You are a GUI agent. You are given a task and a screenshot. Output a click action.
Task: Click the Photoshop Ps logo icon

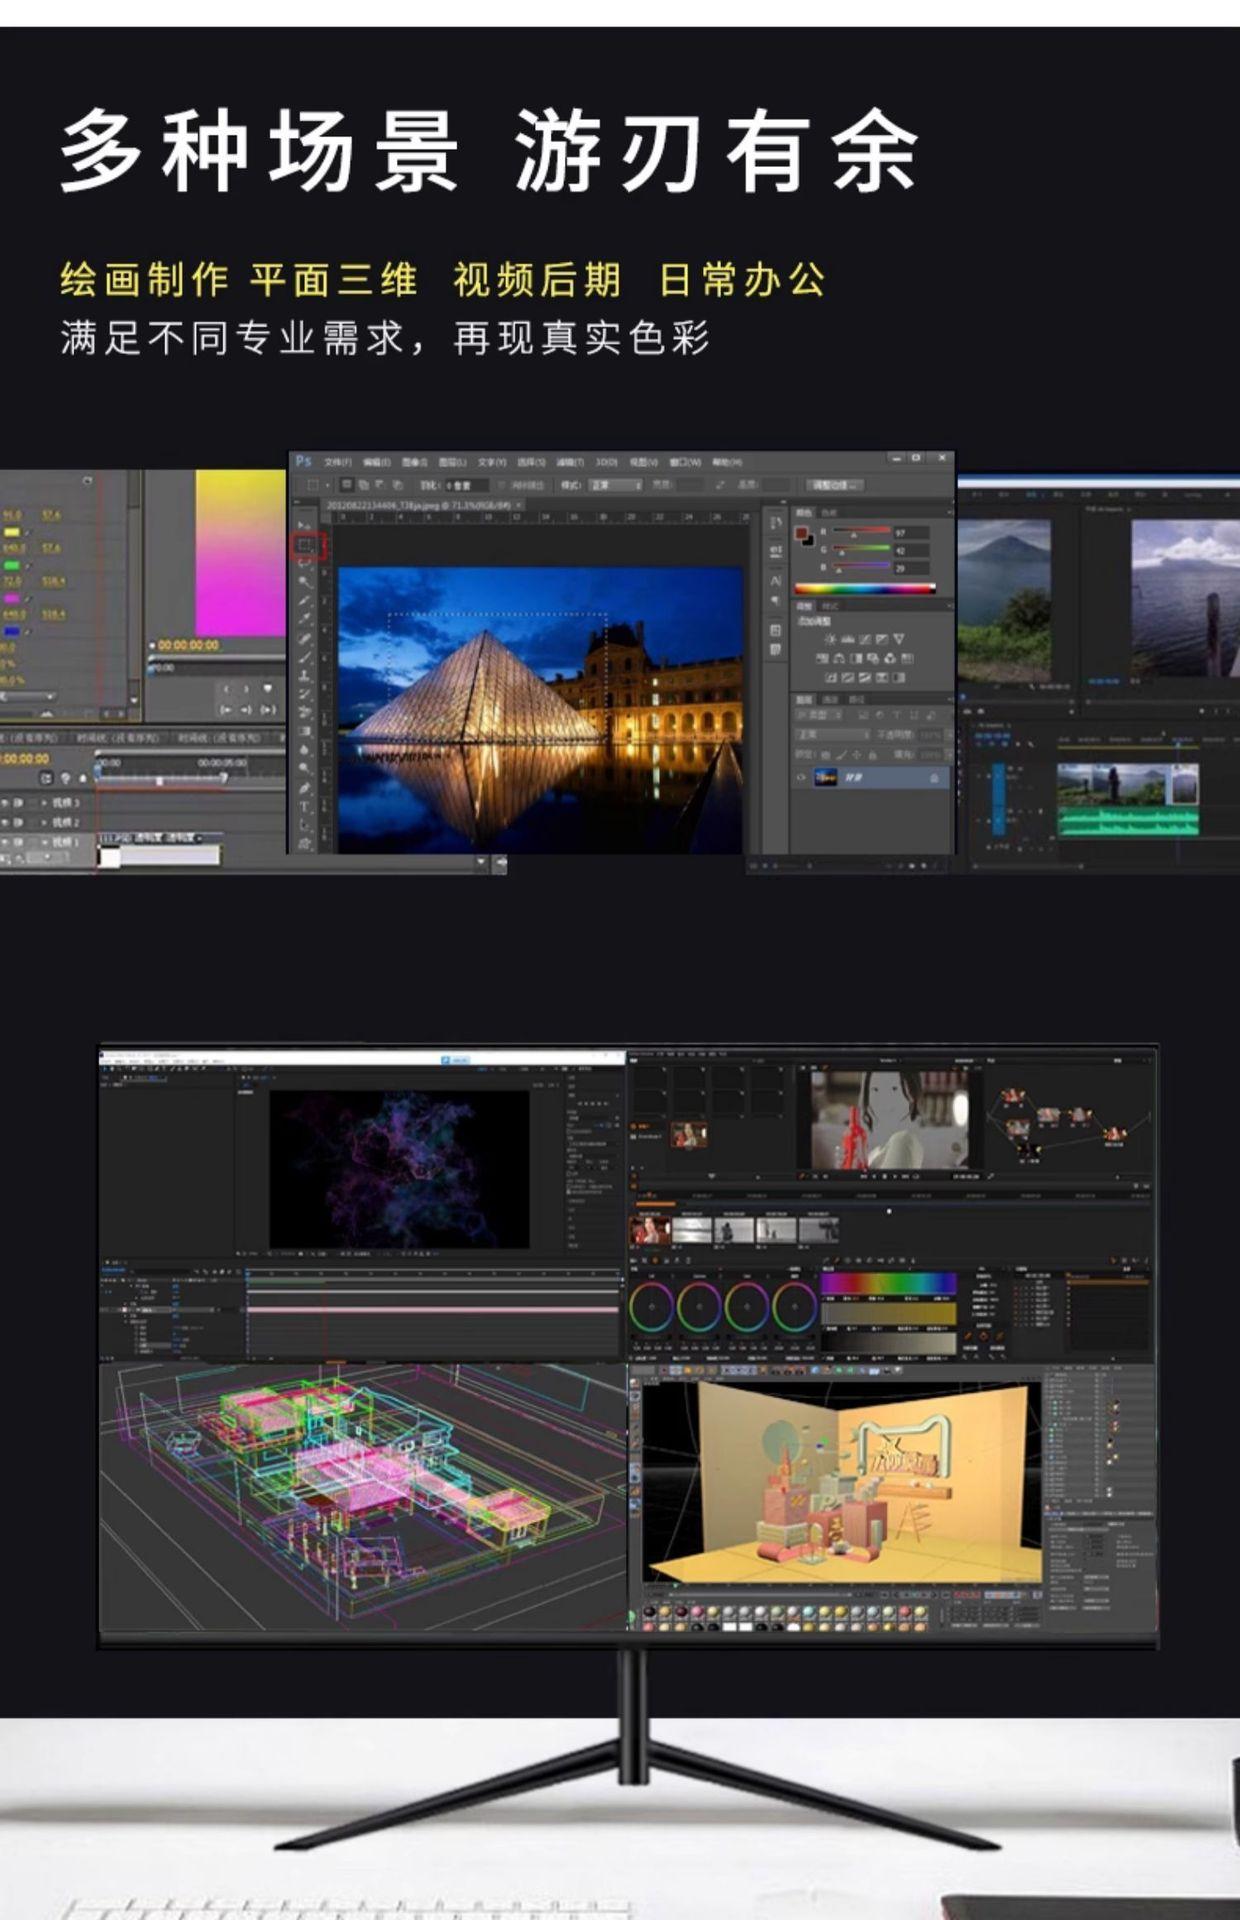pos(304,462)
